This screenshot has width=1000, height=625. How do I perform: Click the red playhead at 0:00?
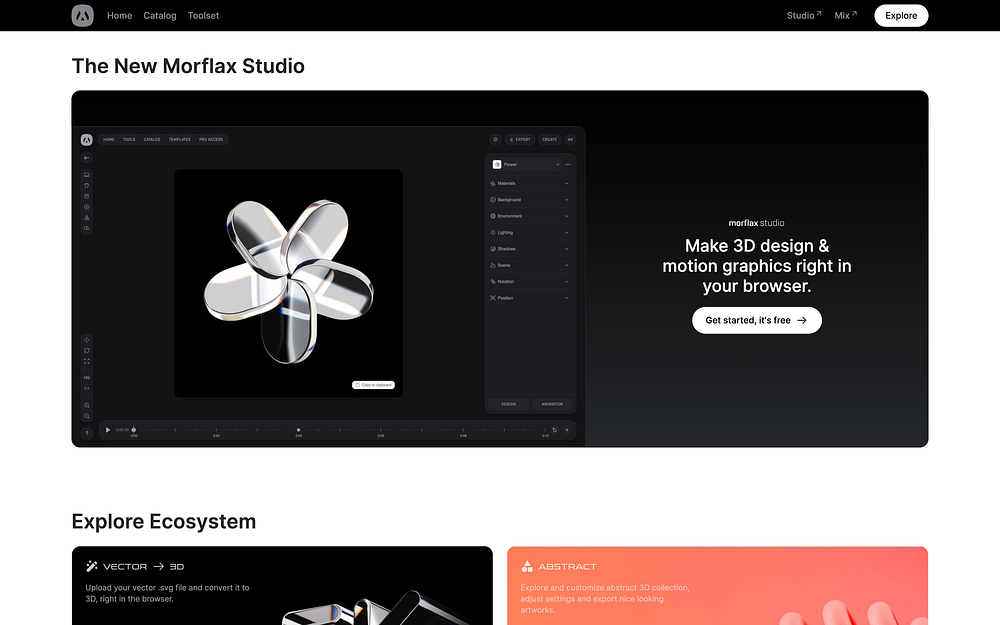click(x=134, y=430)
